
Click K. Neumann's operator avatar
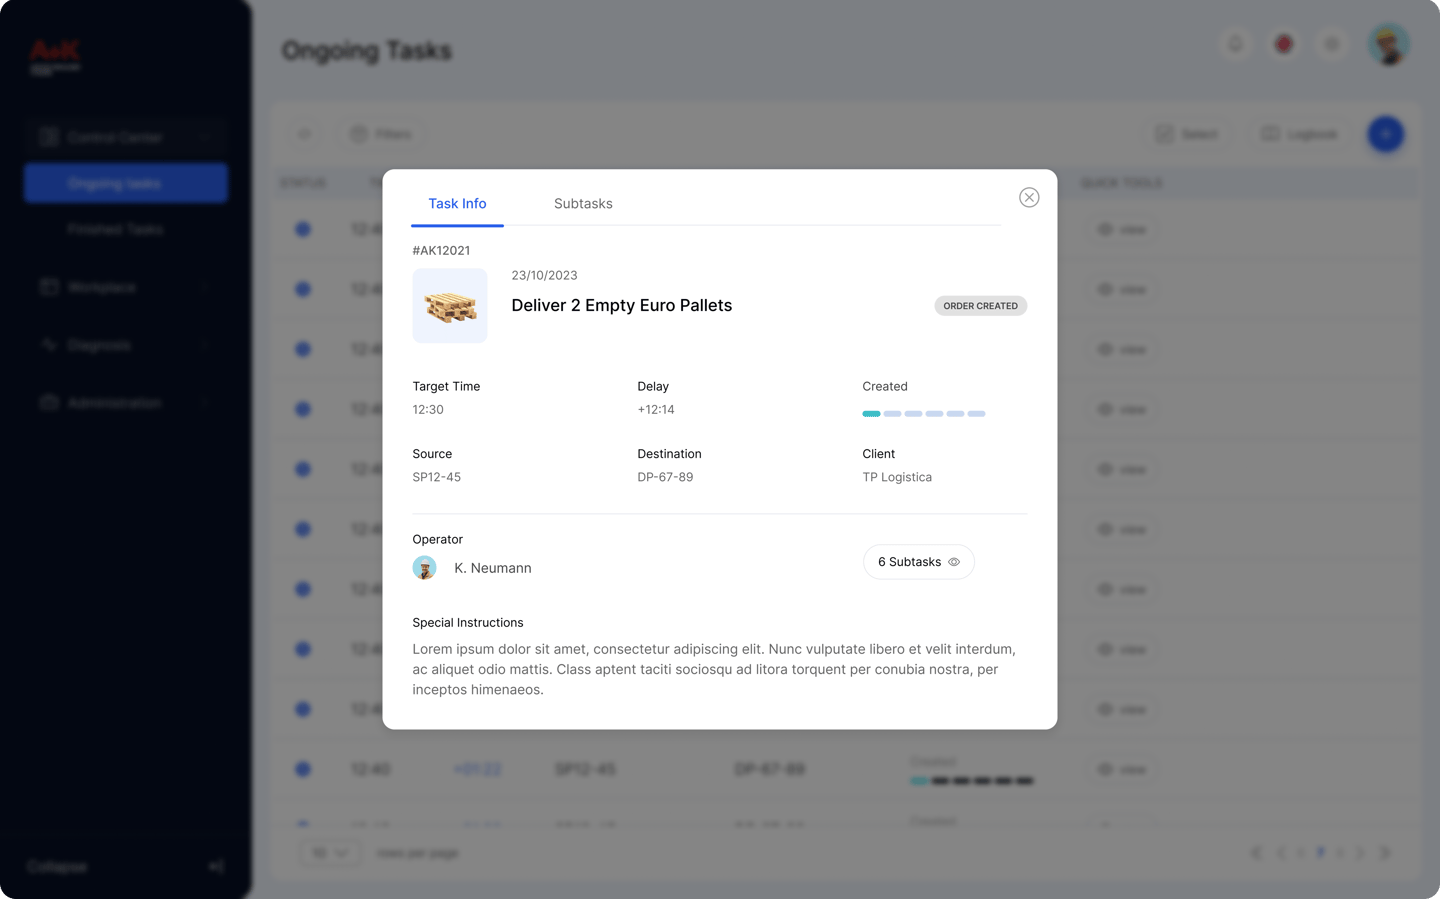[425, 568]
